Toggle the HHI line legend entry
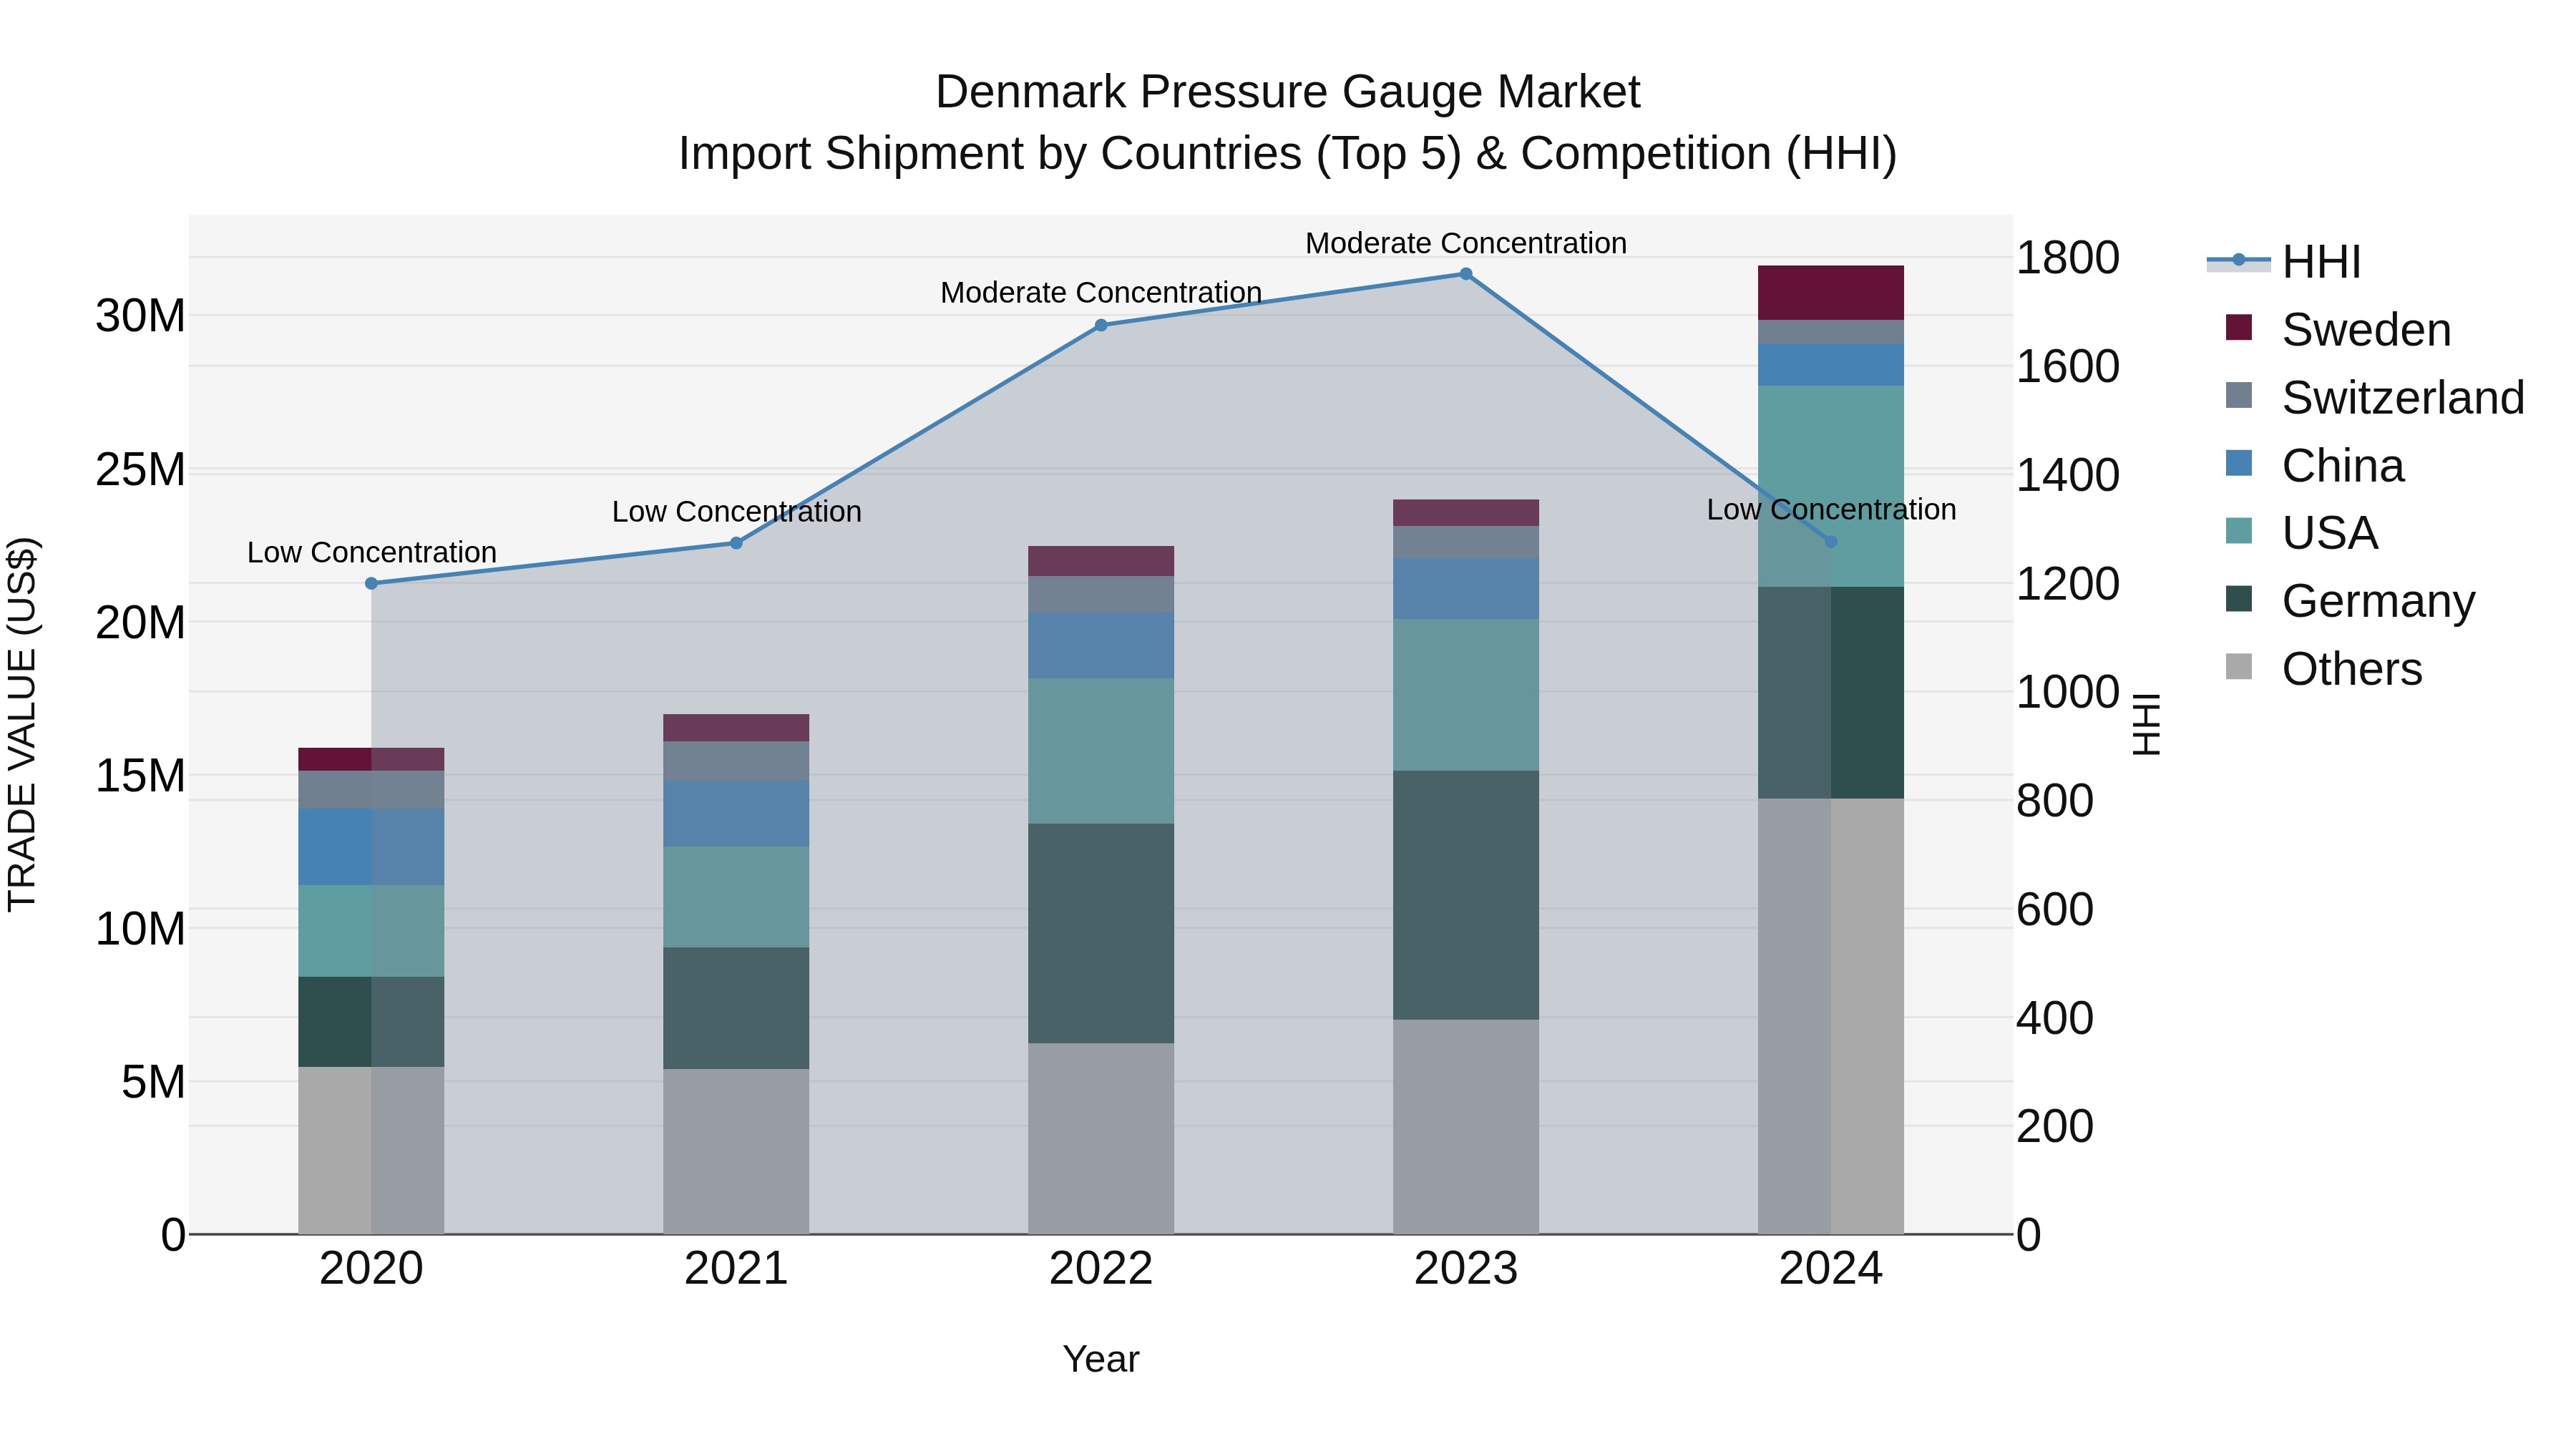This screenshot has width=2576, height=1449. [2284, 262]
